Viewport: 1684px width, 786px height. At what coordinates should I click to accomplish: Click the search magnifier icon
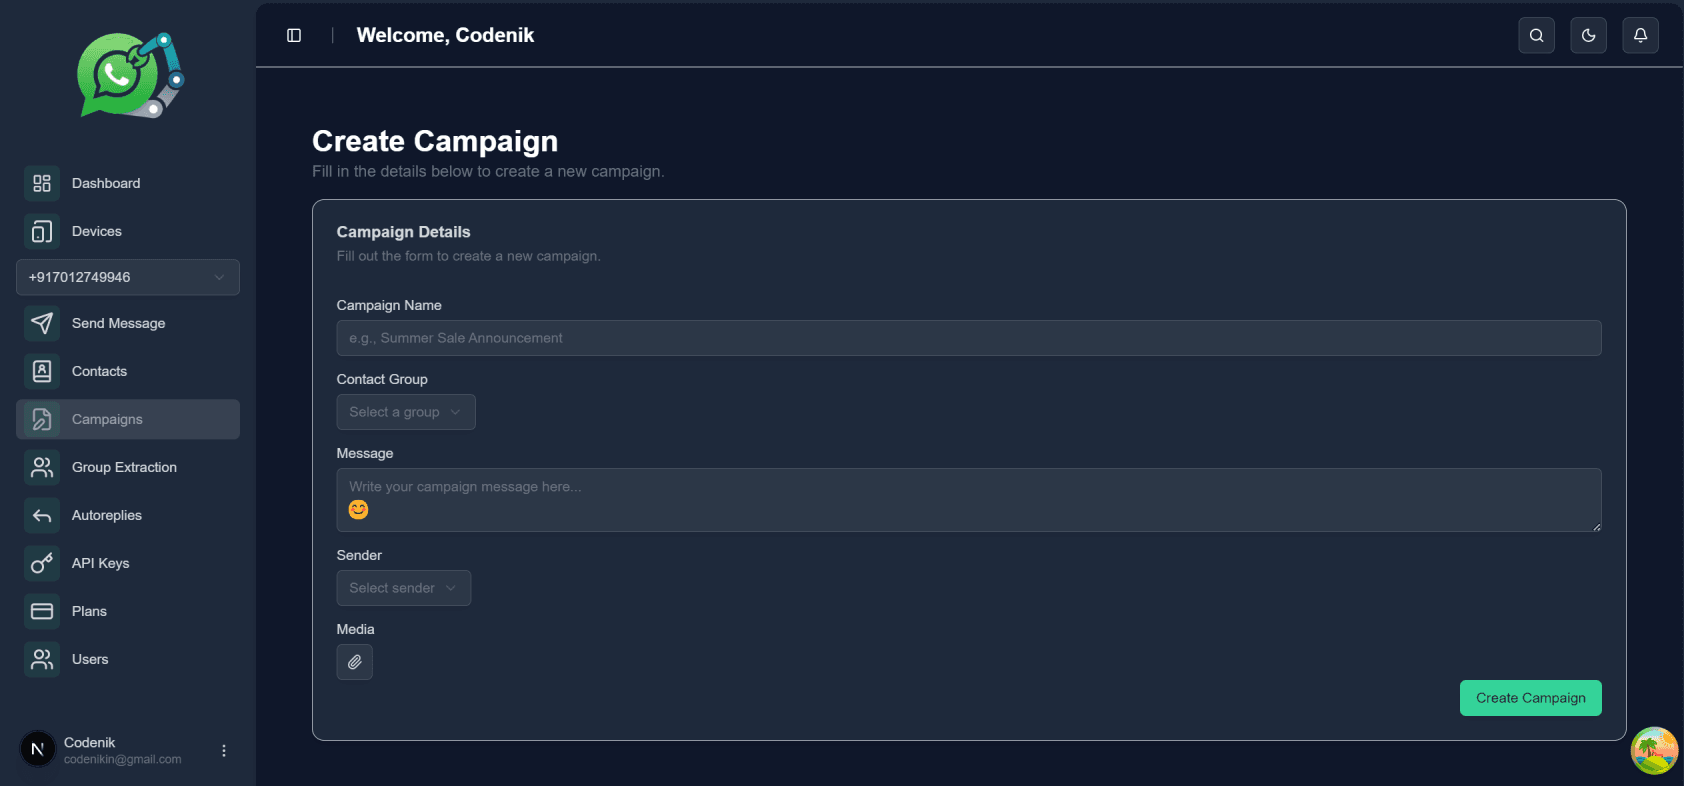pyautogui.click(x=1536, y=35)
